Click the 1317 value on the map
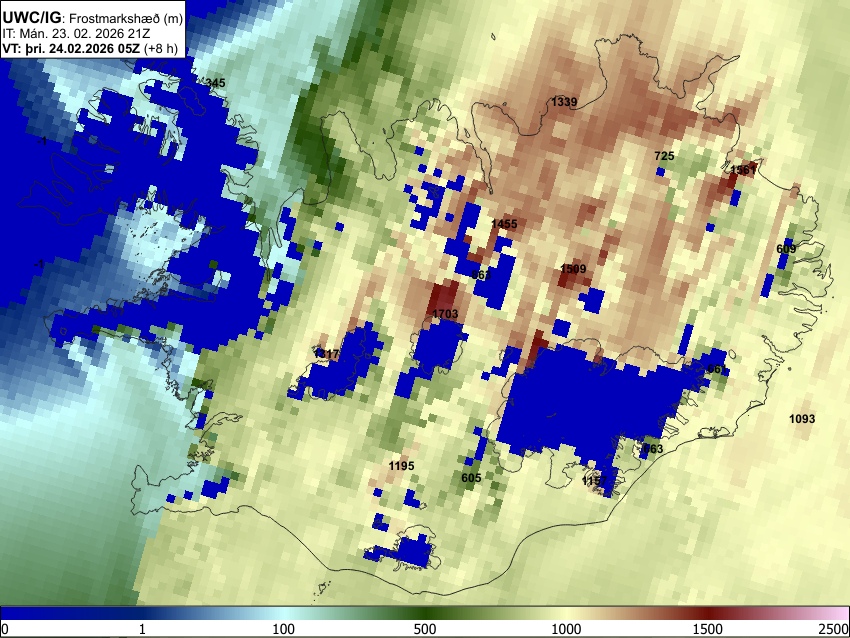The image size is (850, 638). (326, 354)
